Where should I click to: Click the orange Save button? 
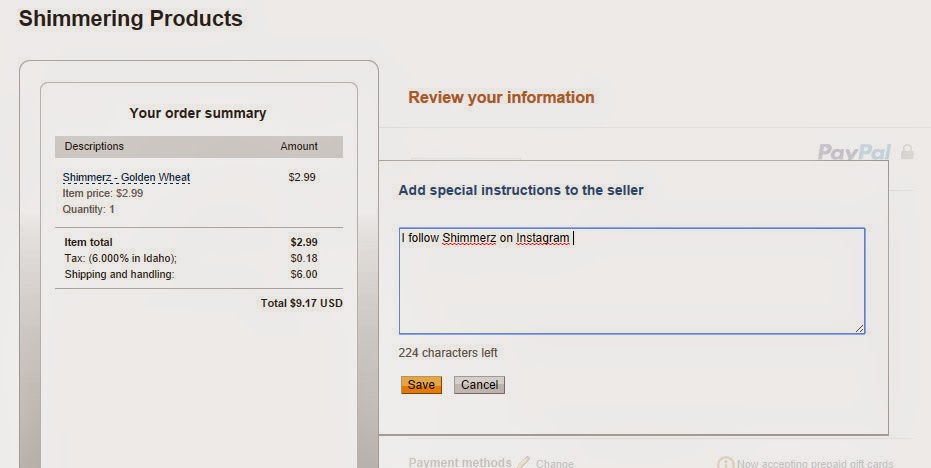(x=421, y=385)
